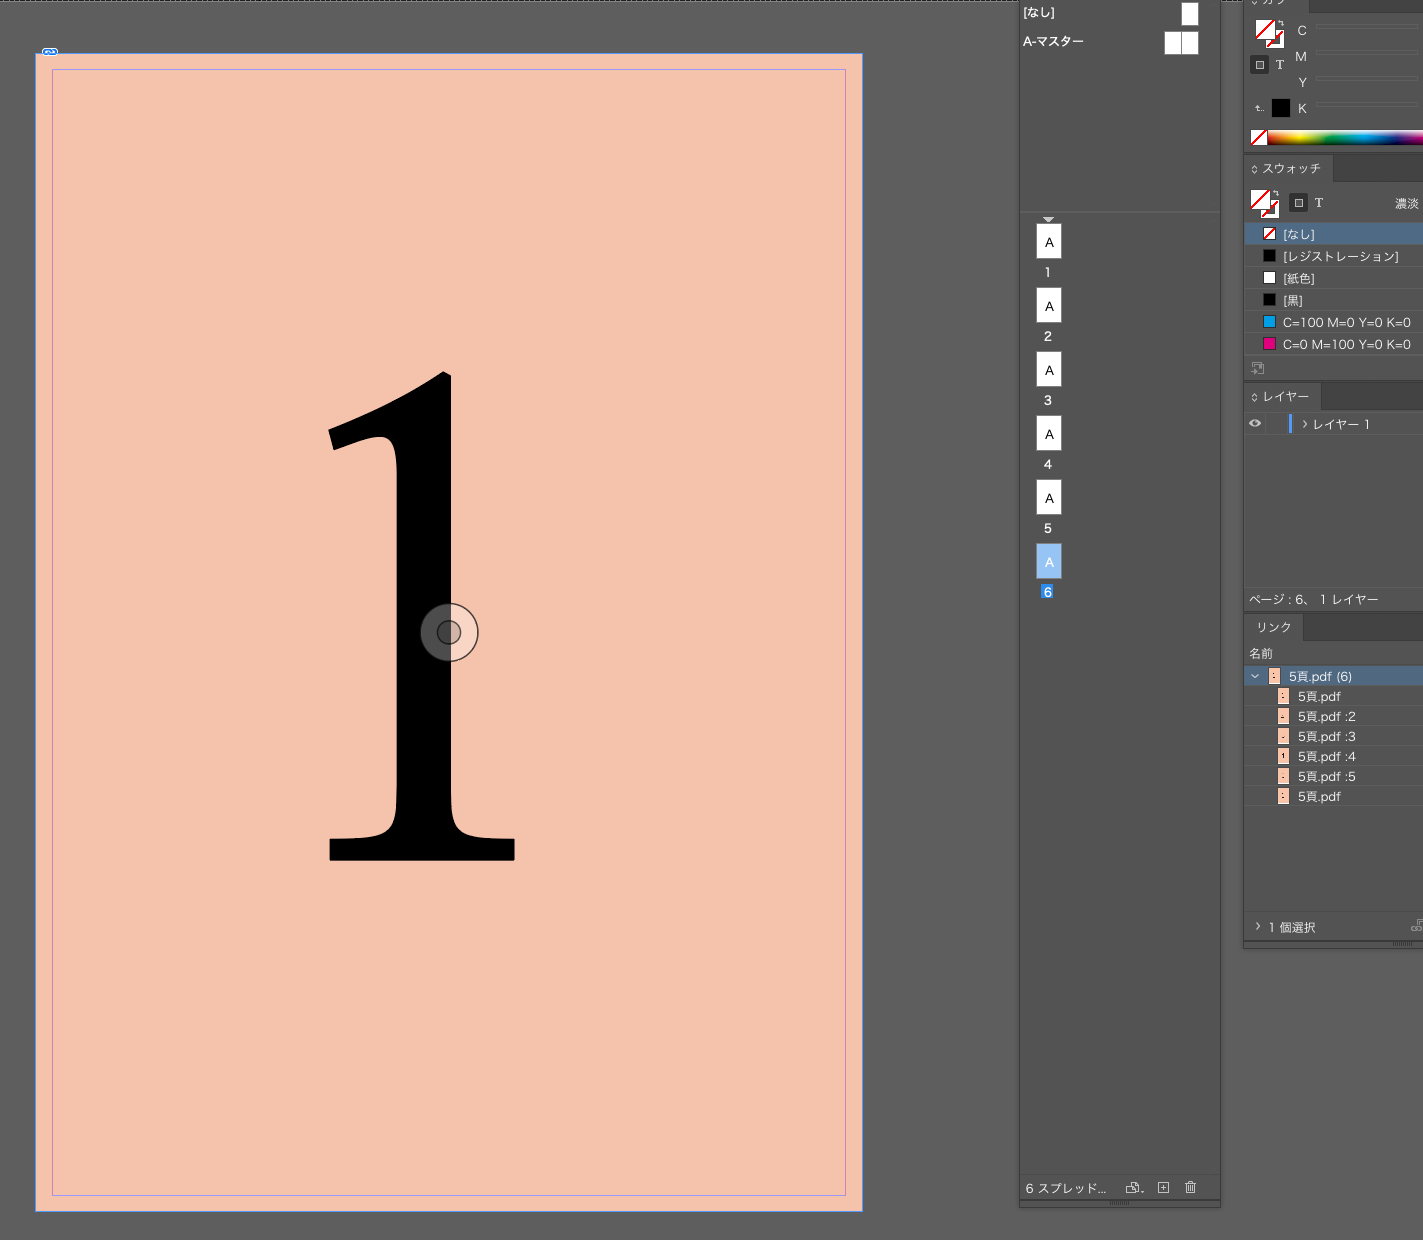The width and height of the screenshot is (1423, 1240).
Task: Select the [なし] master page thumbnail
Action: (x=1190, y=13)
